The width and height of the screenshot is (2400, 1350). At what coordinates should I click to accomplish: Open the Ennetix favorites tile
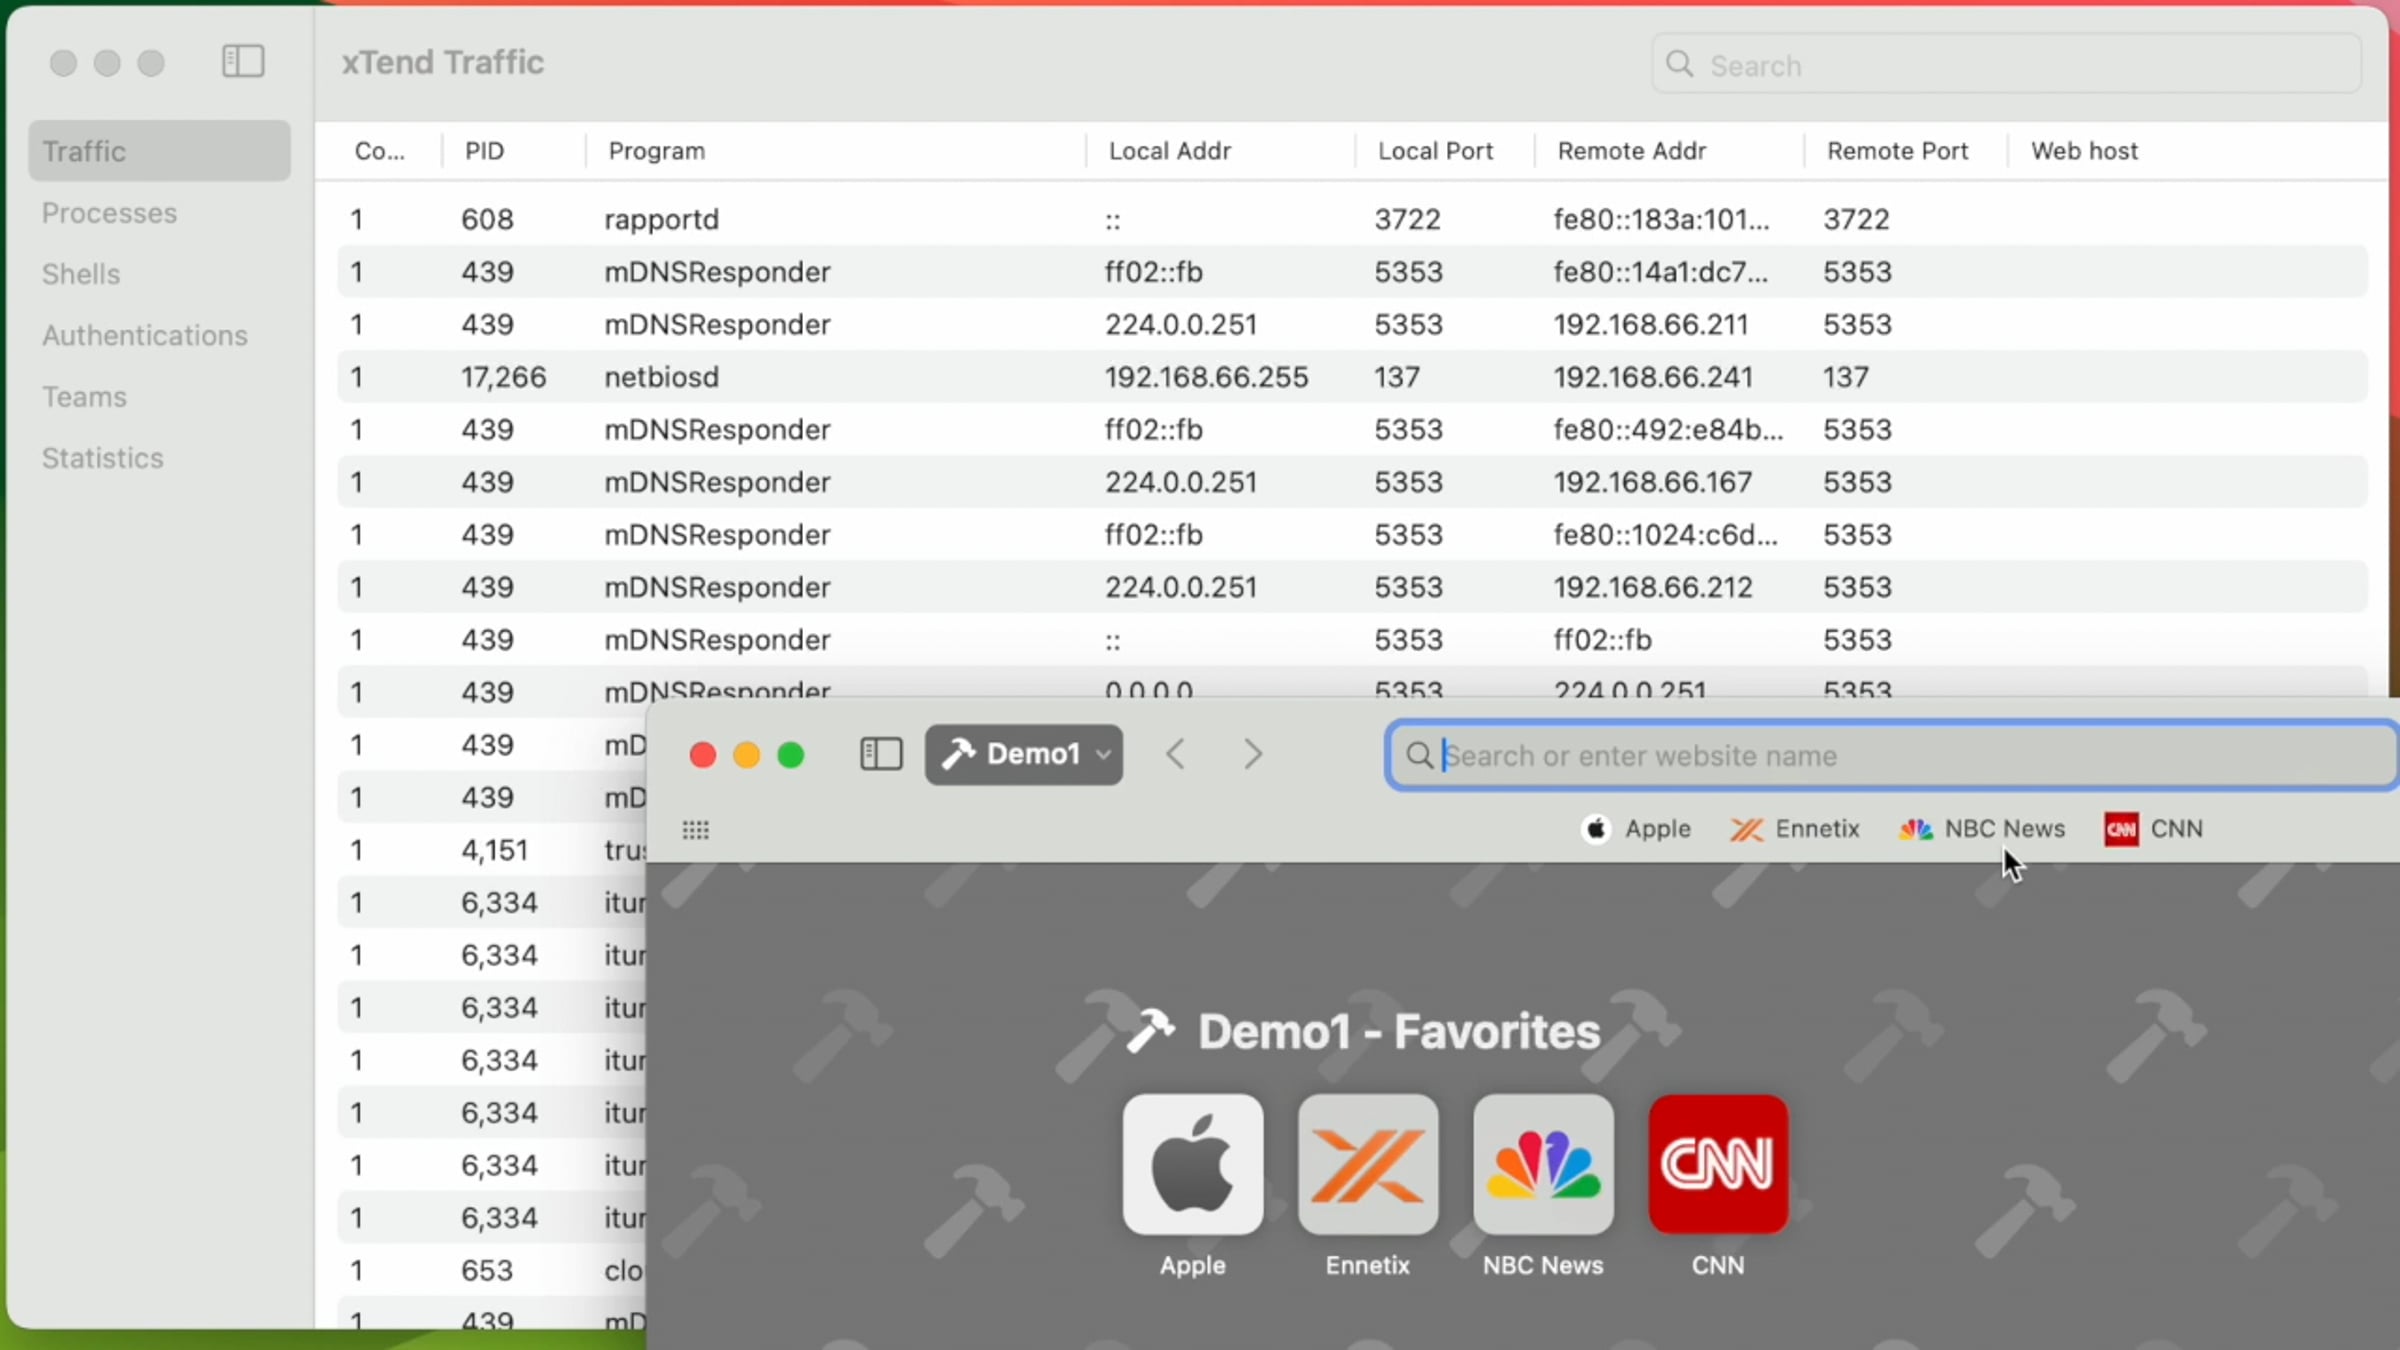(1367, 1165)
